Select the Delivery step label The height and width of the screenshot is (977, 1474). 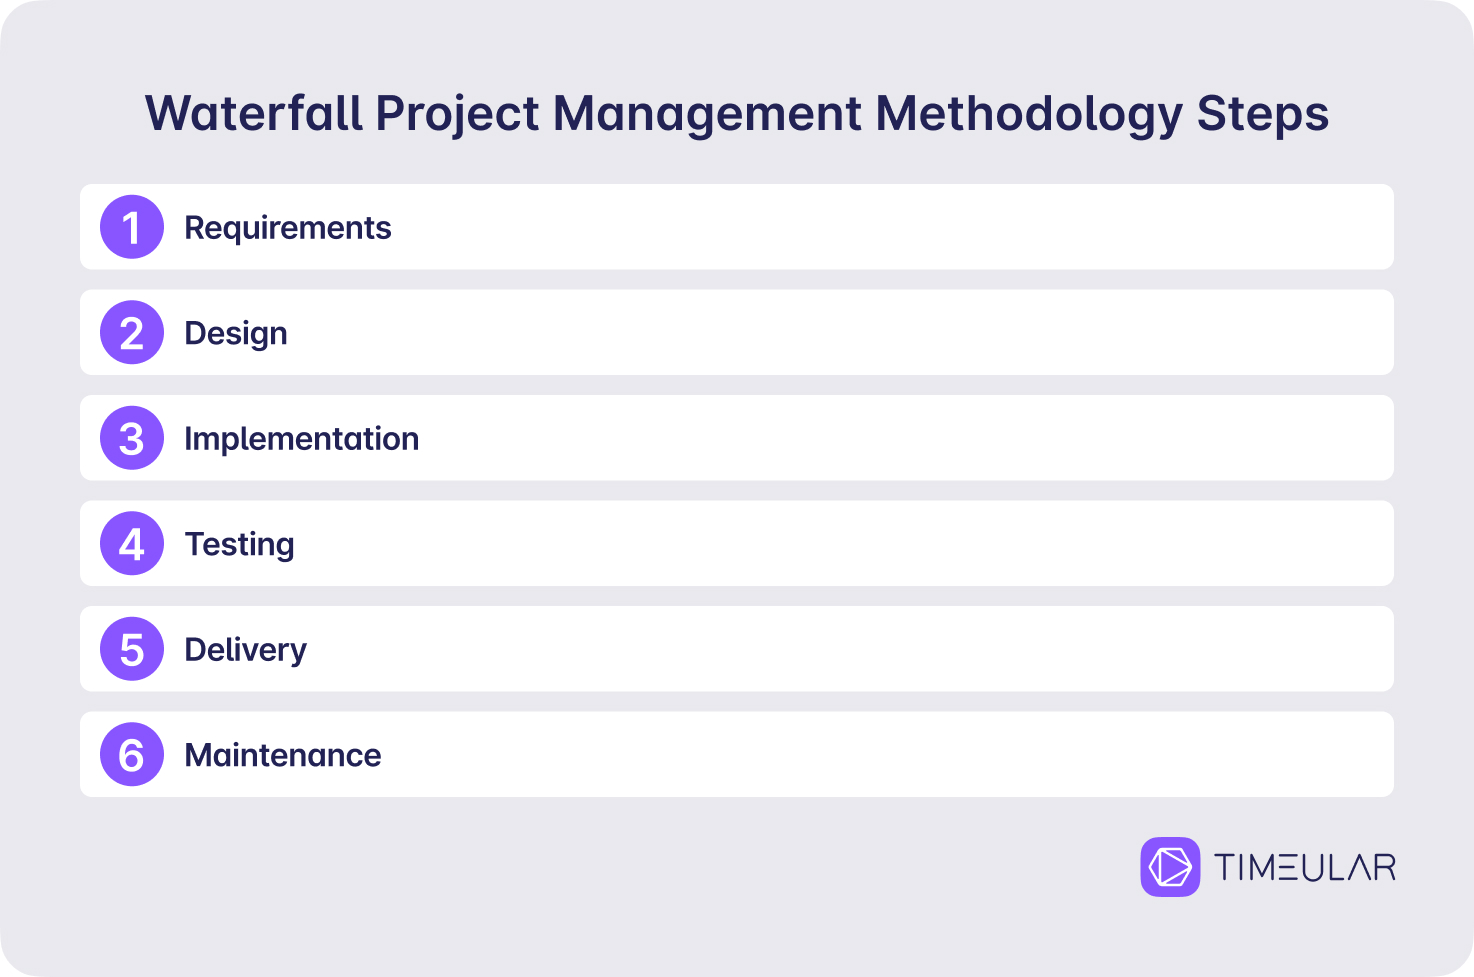coord(246,650)
